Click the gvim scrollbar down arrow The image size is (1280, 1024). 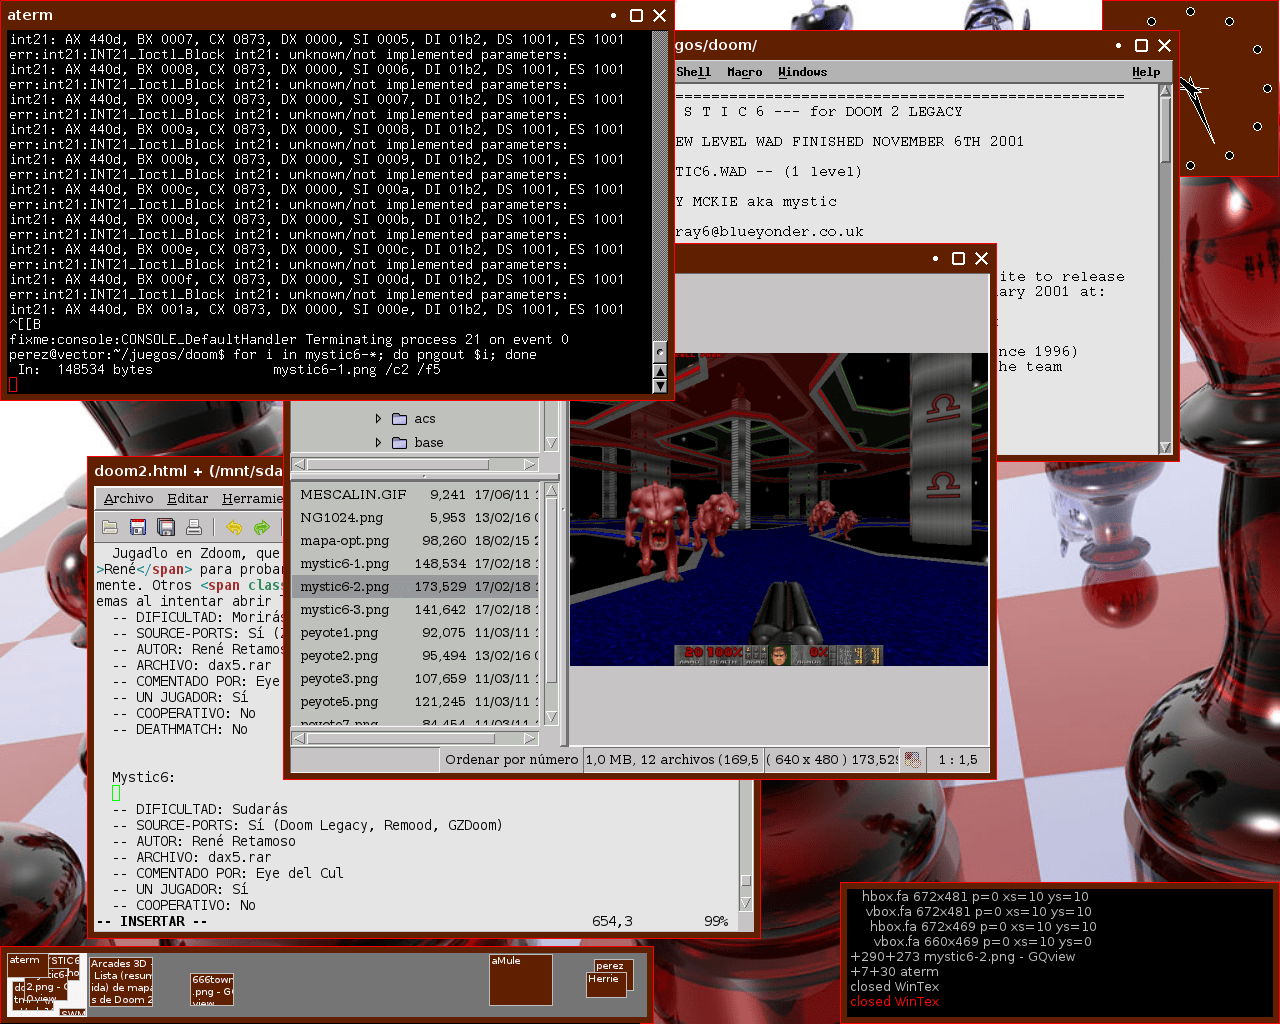point(745,903)
